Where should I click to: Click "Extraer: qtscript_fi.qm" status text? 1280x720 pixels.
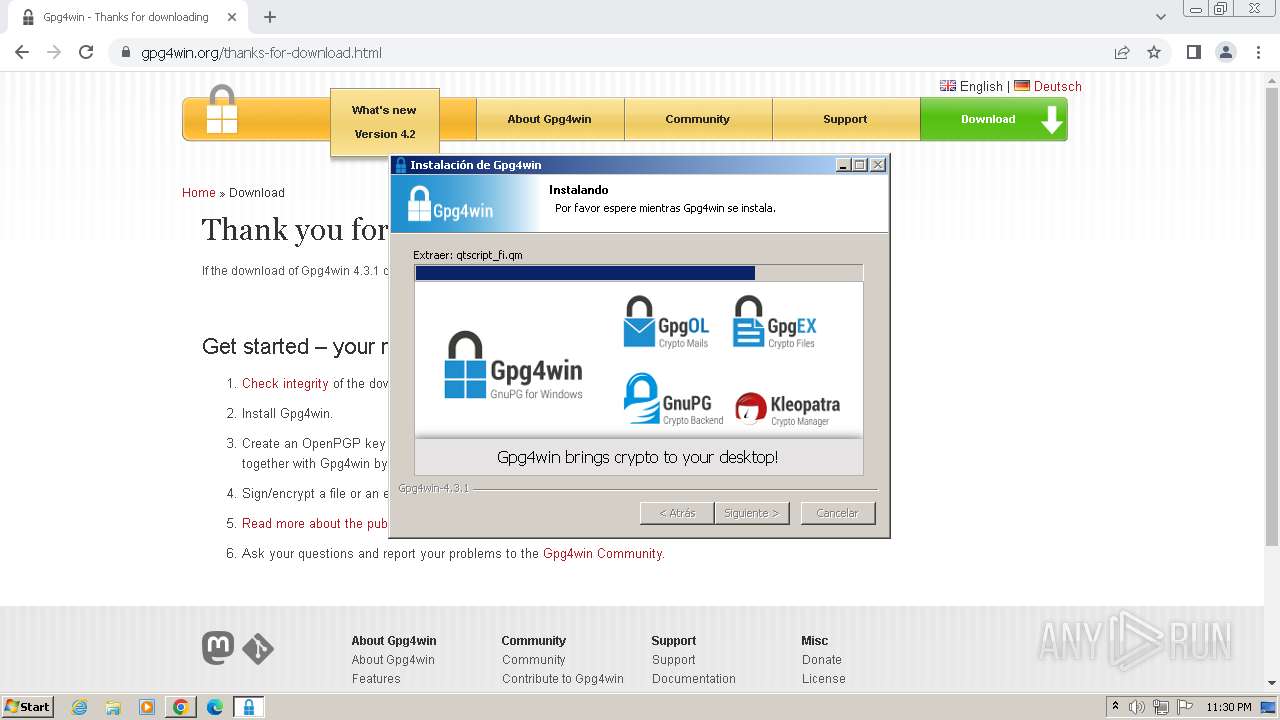(x=468, y=255)
